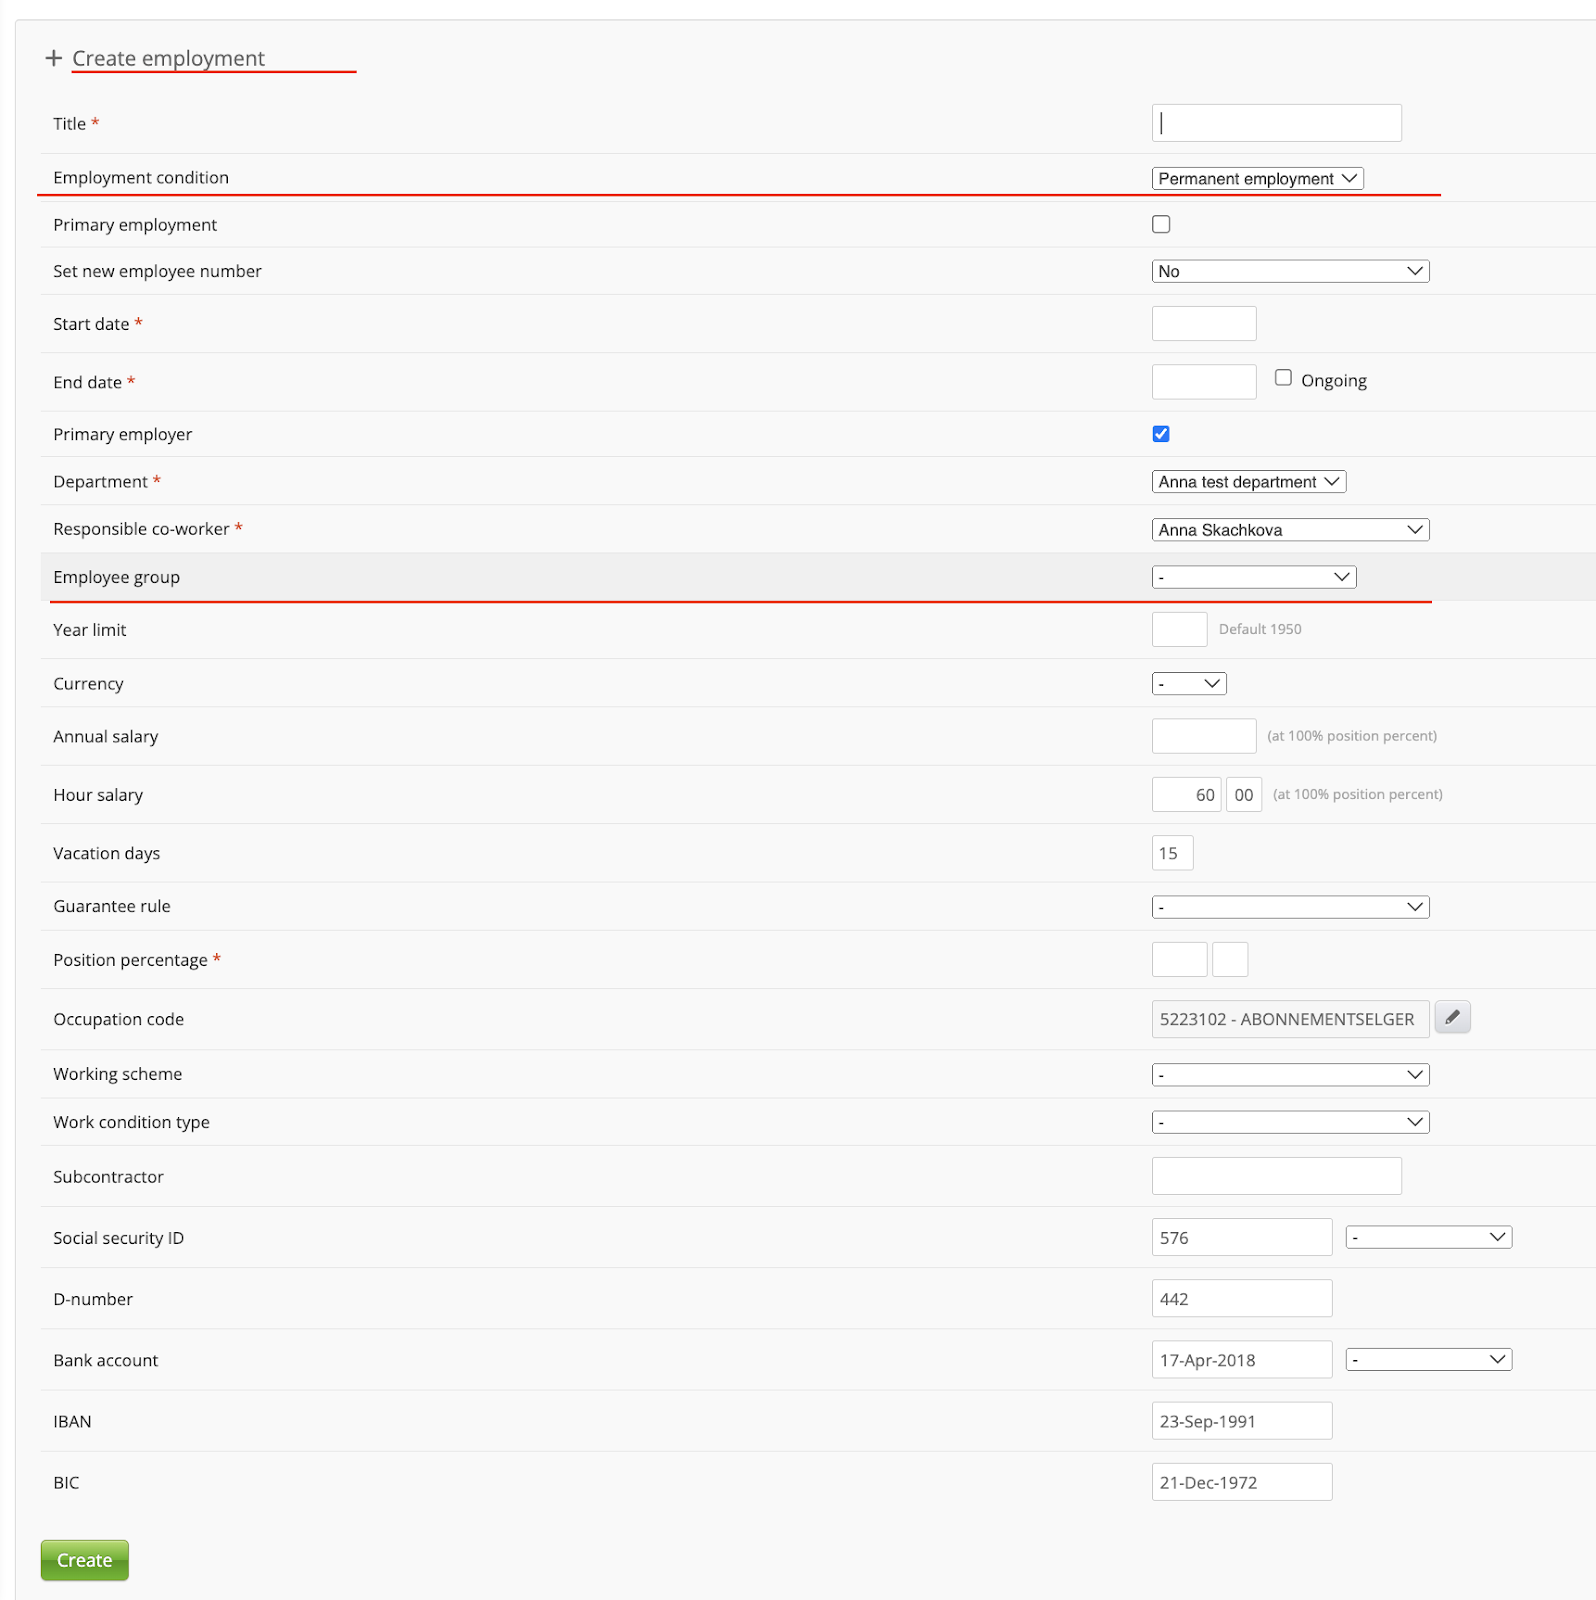Open the Set new employee number dropdown
The width and height of the screenshot is (1596, 1600).
(x=1290, y=272)
